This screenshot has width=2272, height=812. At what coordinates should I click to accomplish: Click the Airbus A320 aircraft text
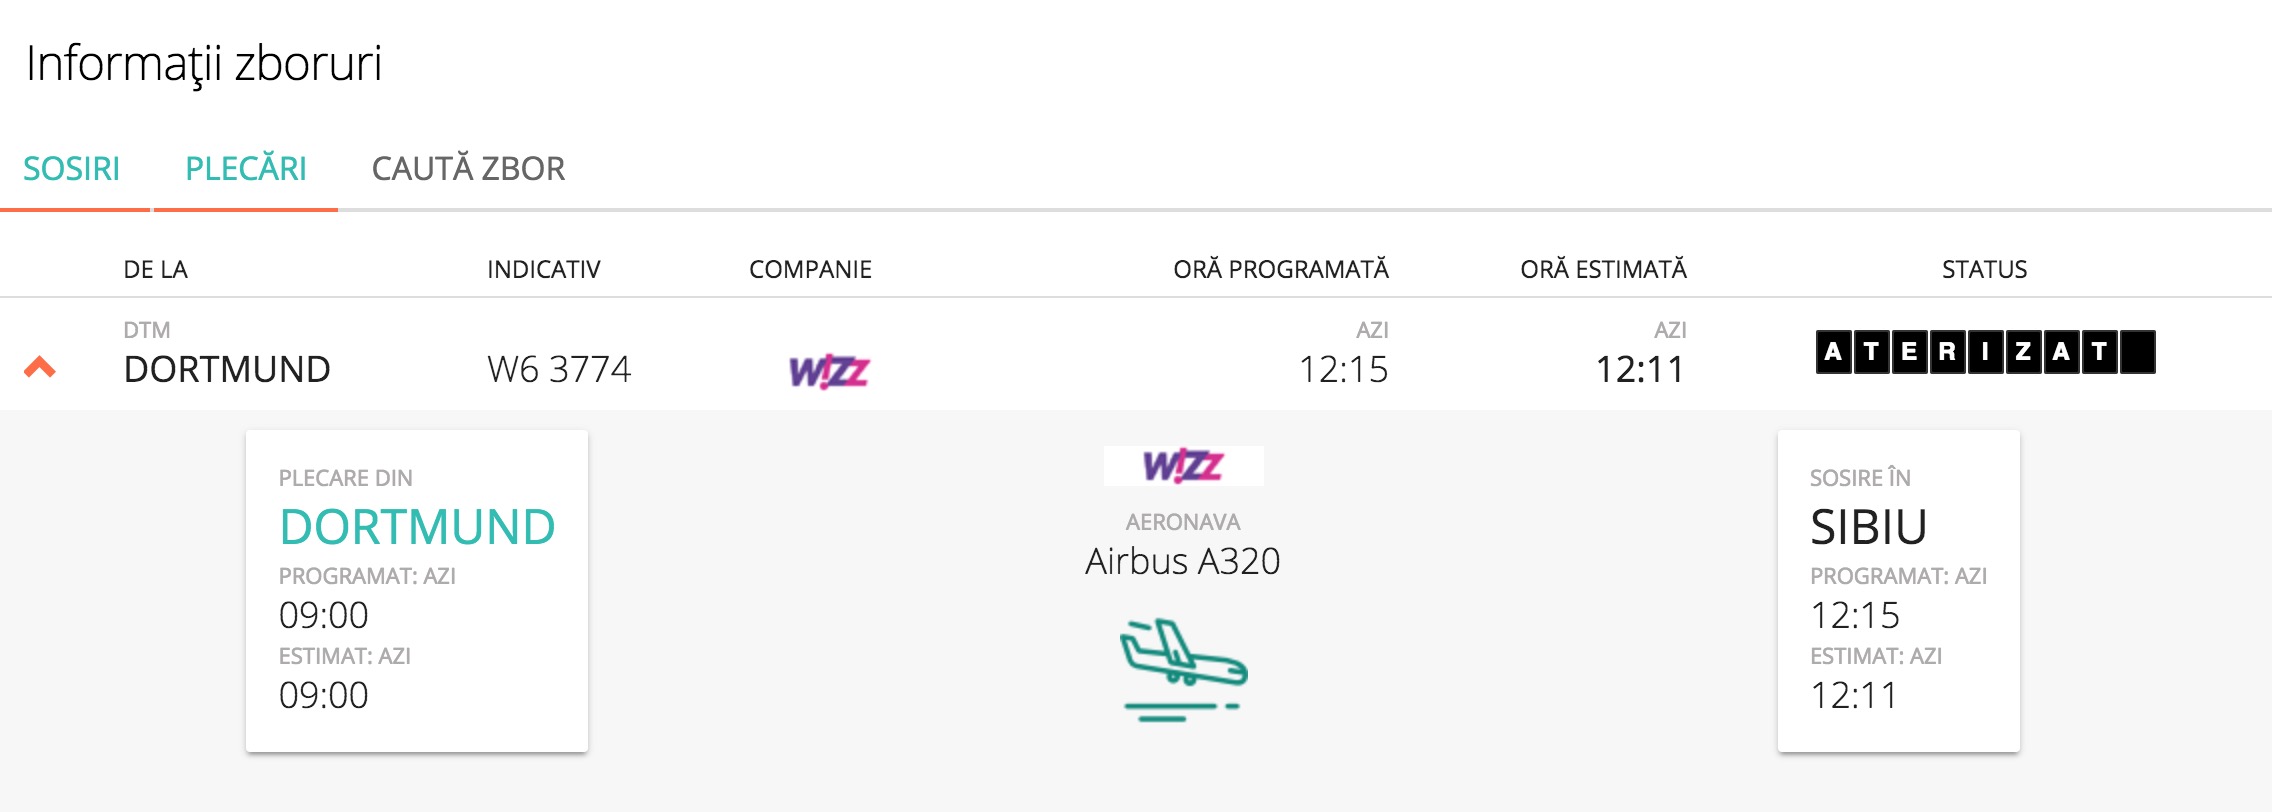point(1183,561)
